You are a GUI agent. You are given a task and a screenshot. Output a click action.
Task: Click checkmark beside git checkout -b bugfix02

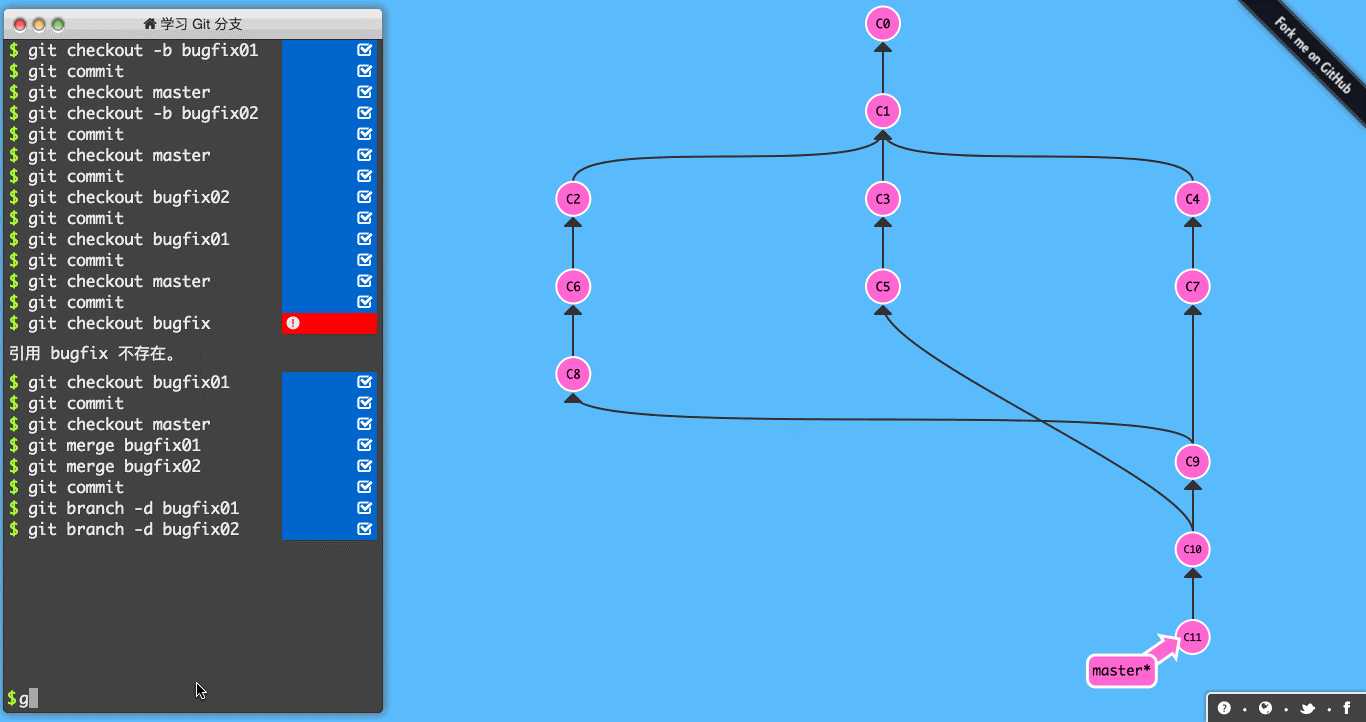coord(364,113)
